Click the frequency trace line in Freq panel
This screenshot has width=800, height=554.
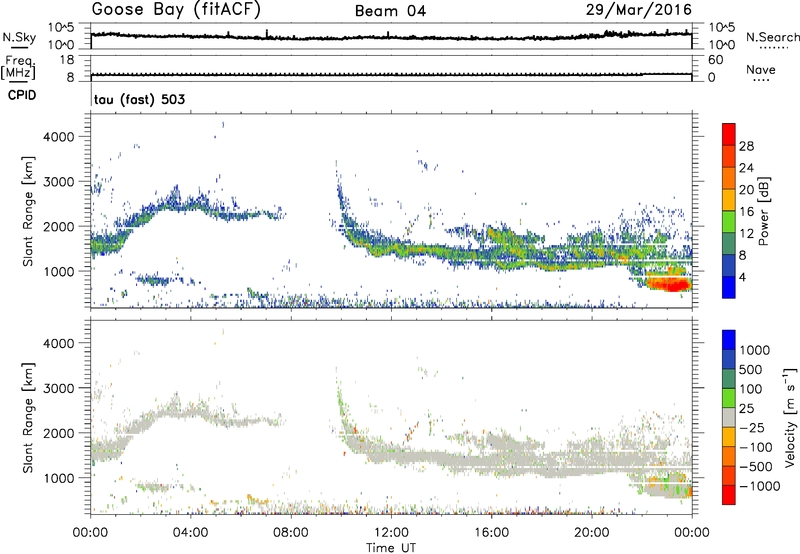pyautogui.click(x=391, y=75)
